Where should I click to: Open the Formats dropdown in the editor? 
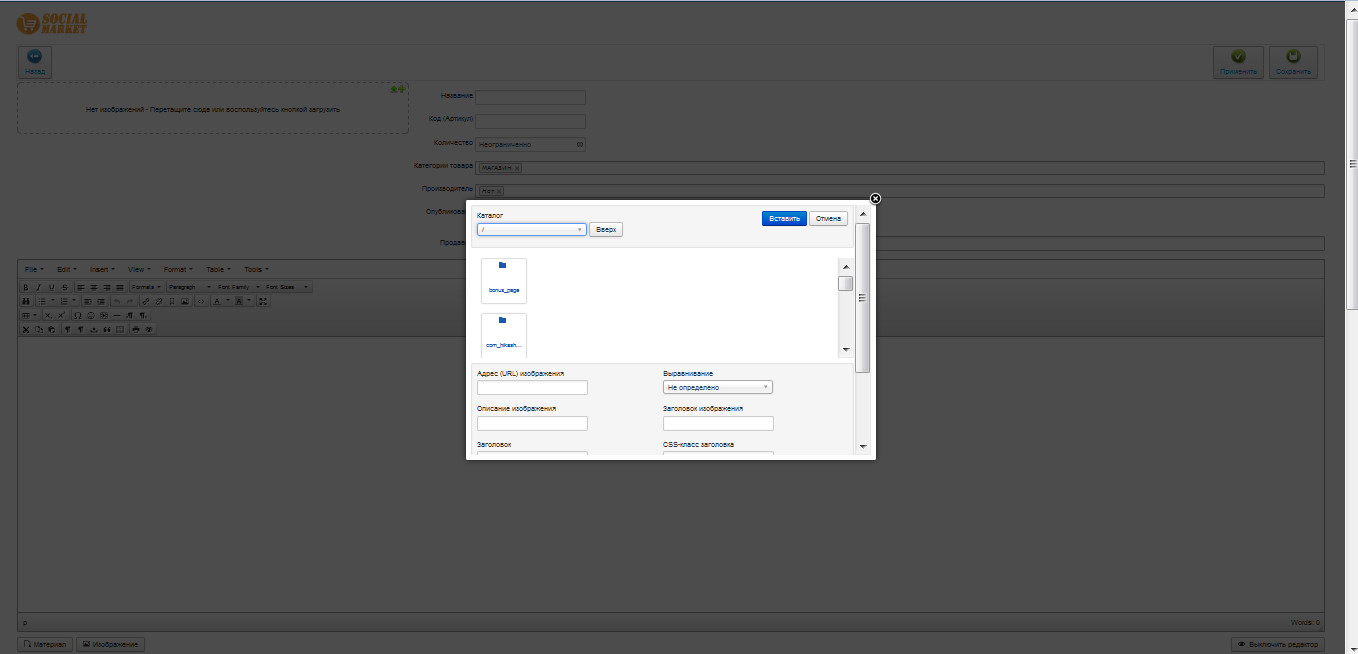pos(146,287)
